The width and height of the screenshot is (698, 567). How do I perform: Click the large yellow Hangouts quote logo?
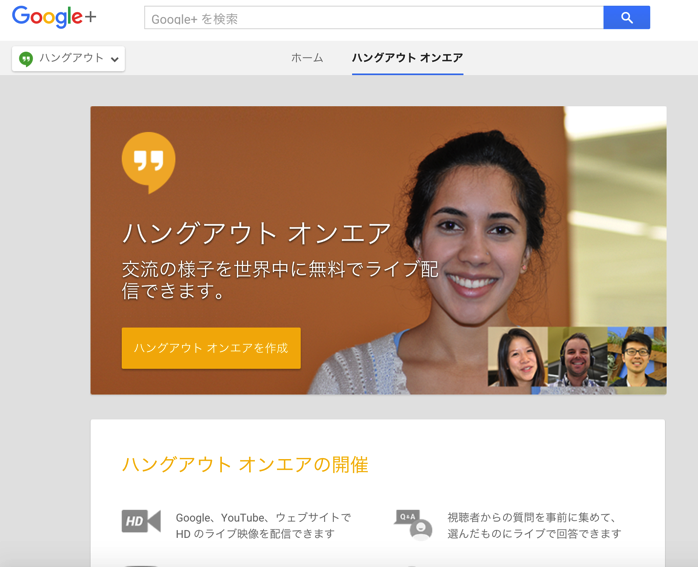click(x=148, y=162)
